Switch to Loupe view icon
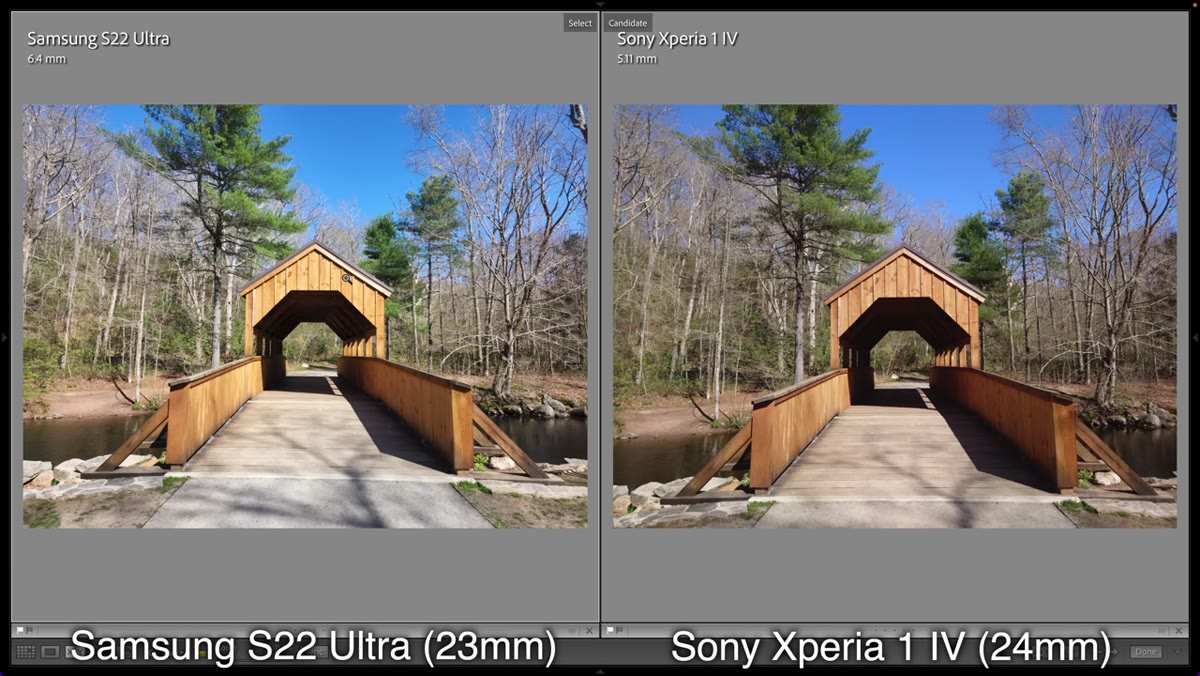This screenshot has width=1200, height=676. click(x=50, y=652)
